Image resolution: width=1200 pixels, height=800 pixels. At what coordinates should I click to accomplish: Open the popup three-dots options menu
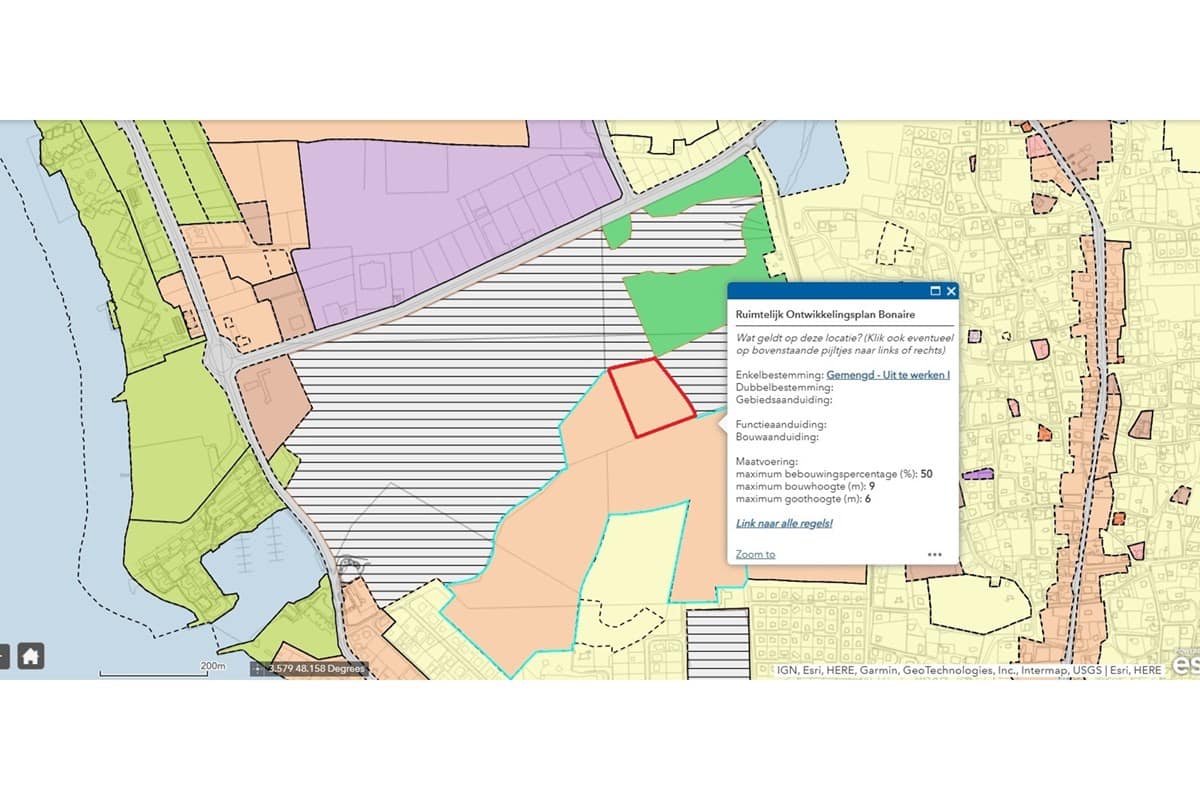point(934,554)
